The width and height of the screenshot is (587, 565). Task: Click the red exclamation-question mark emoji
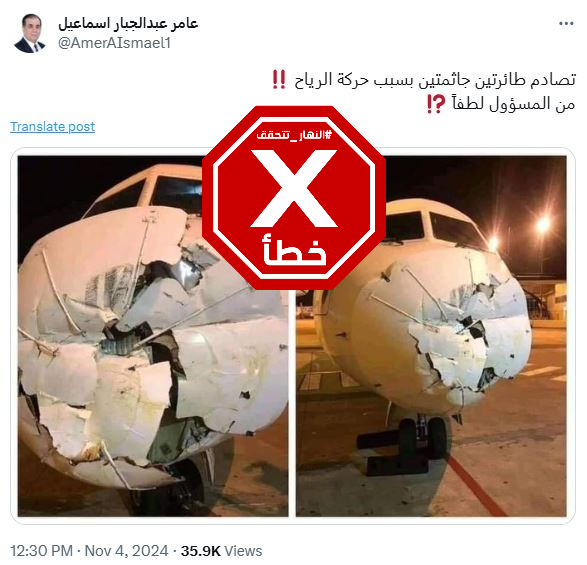pos(436,104)
